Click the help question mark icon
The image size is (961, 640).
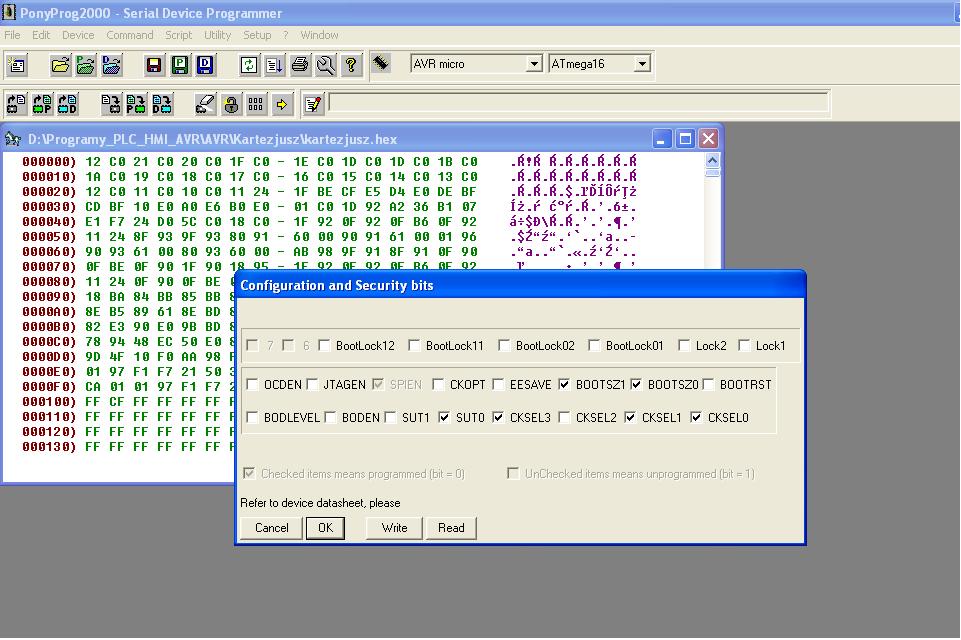[351, 66]
